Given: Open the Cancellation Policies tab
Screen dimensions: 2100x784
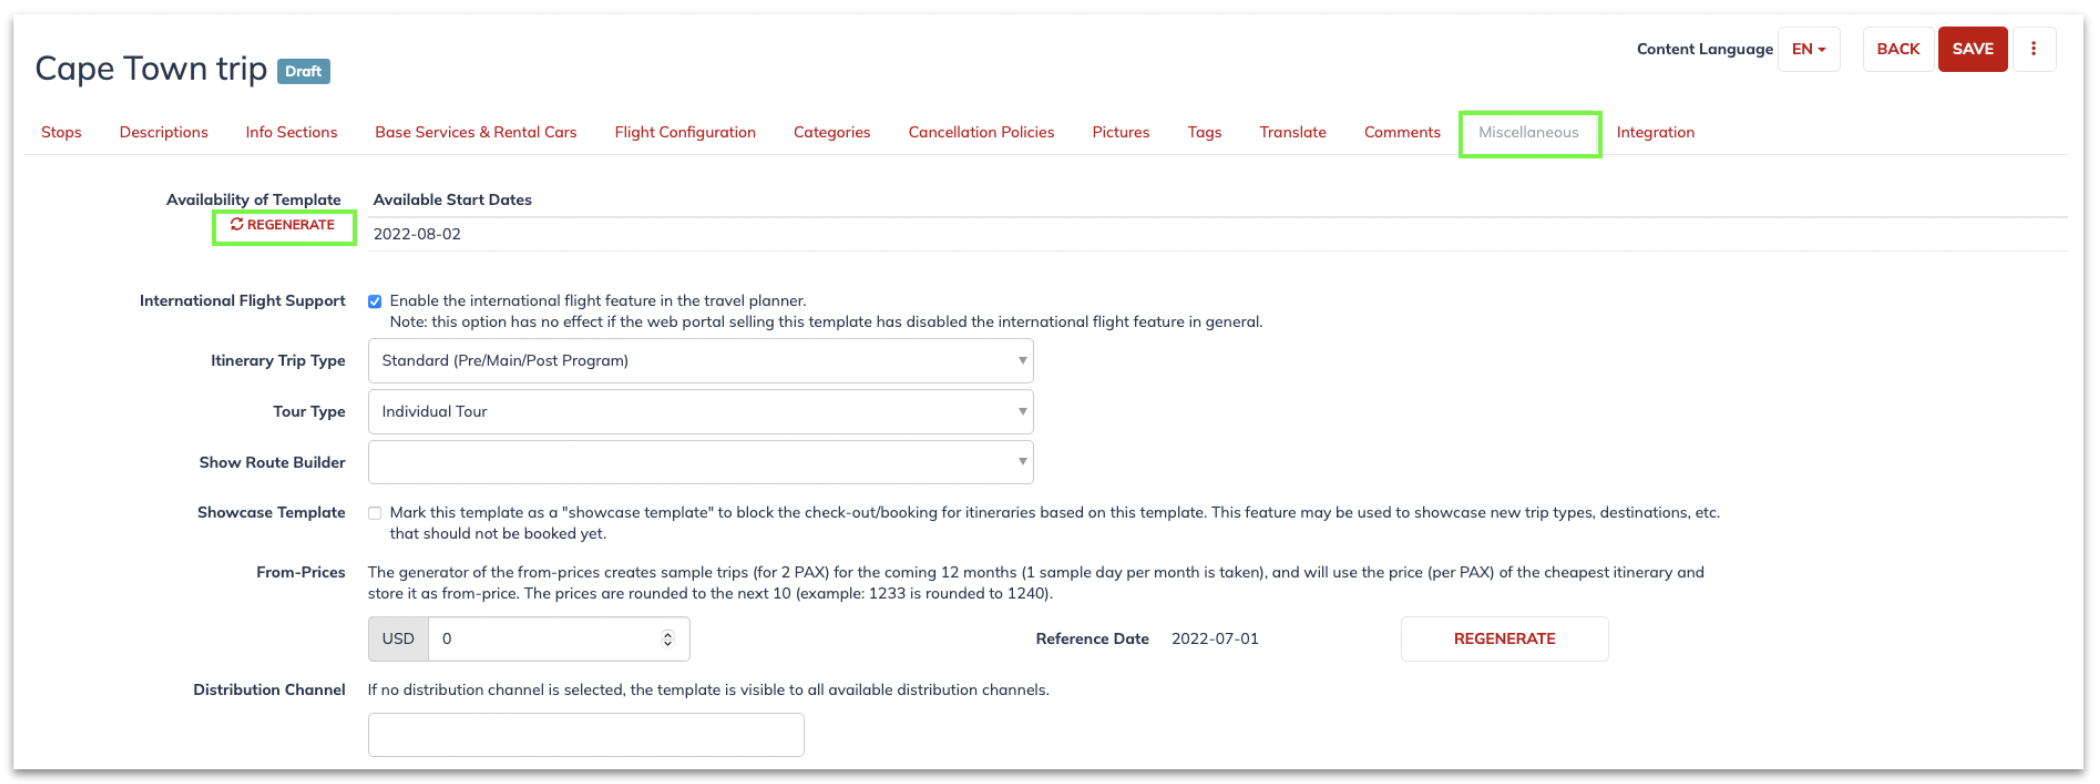Looking at the screenshot, I should 981,132.
